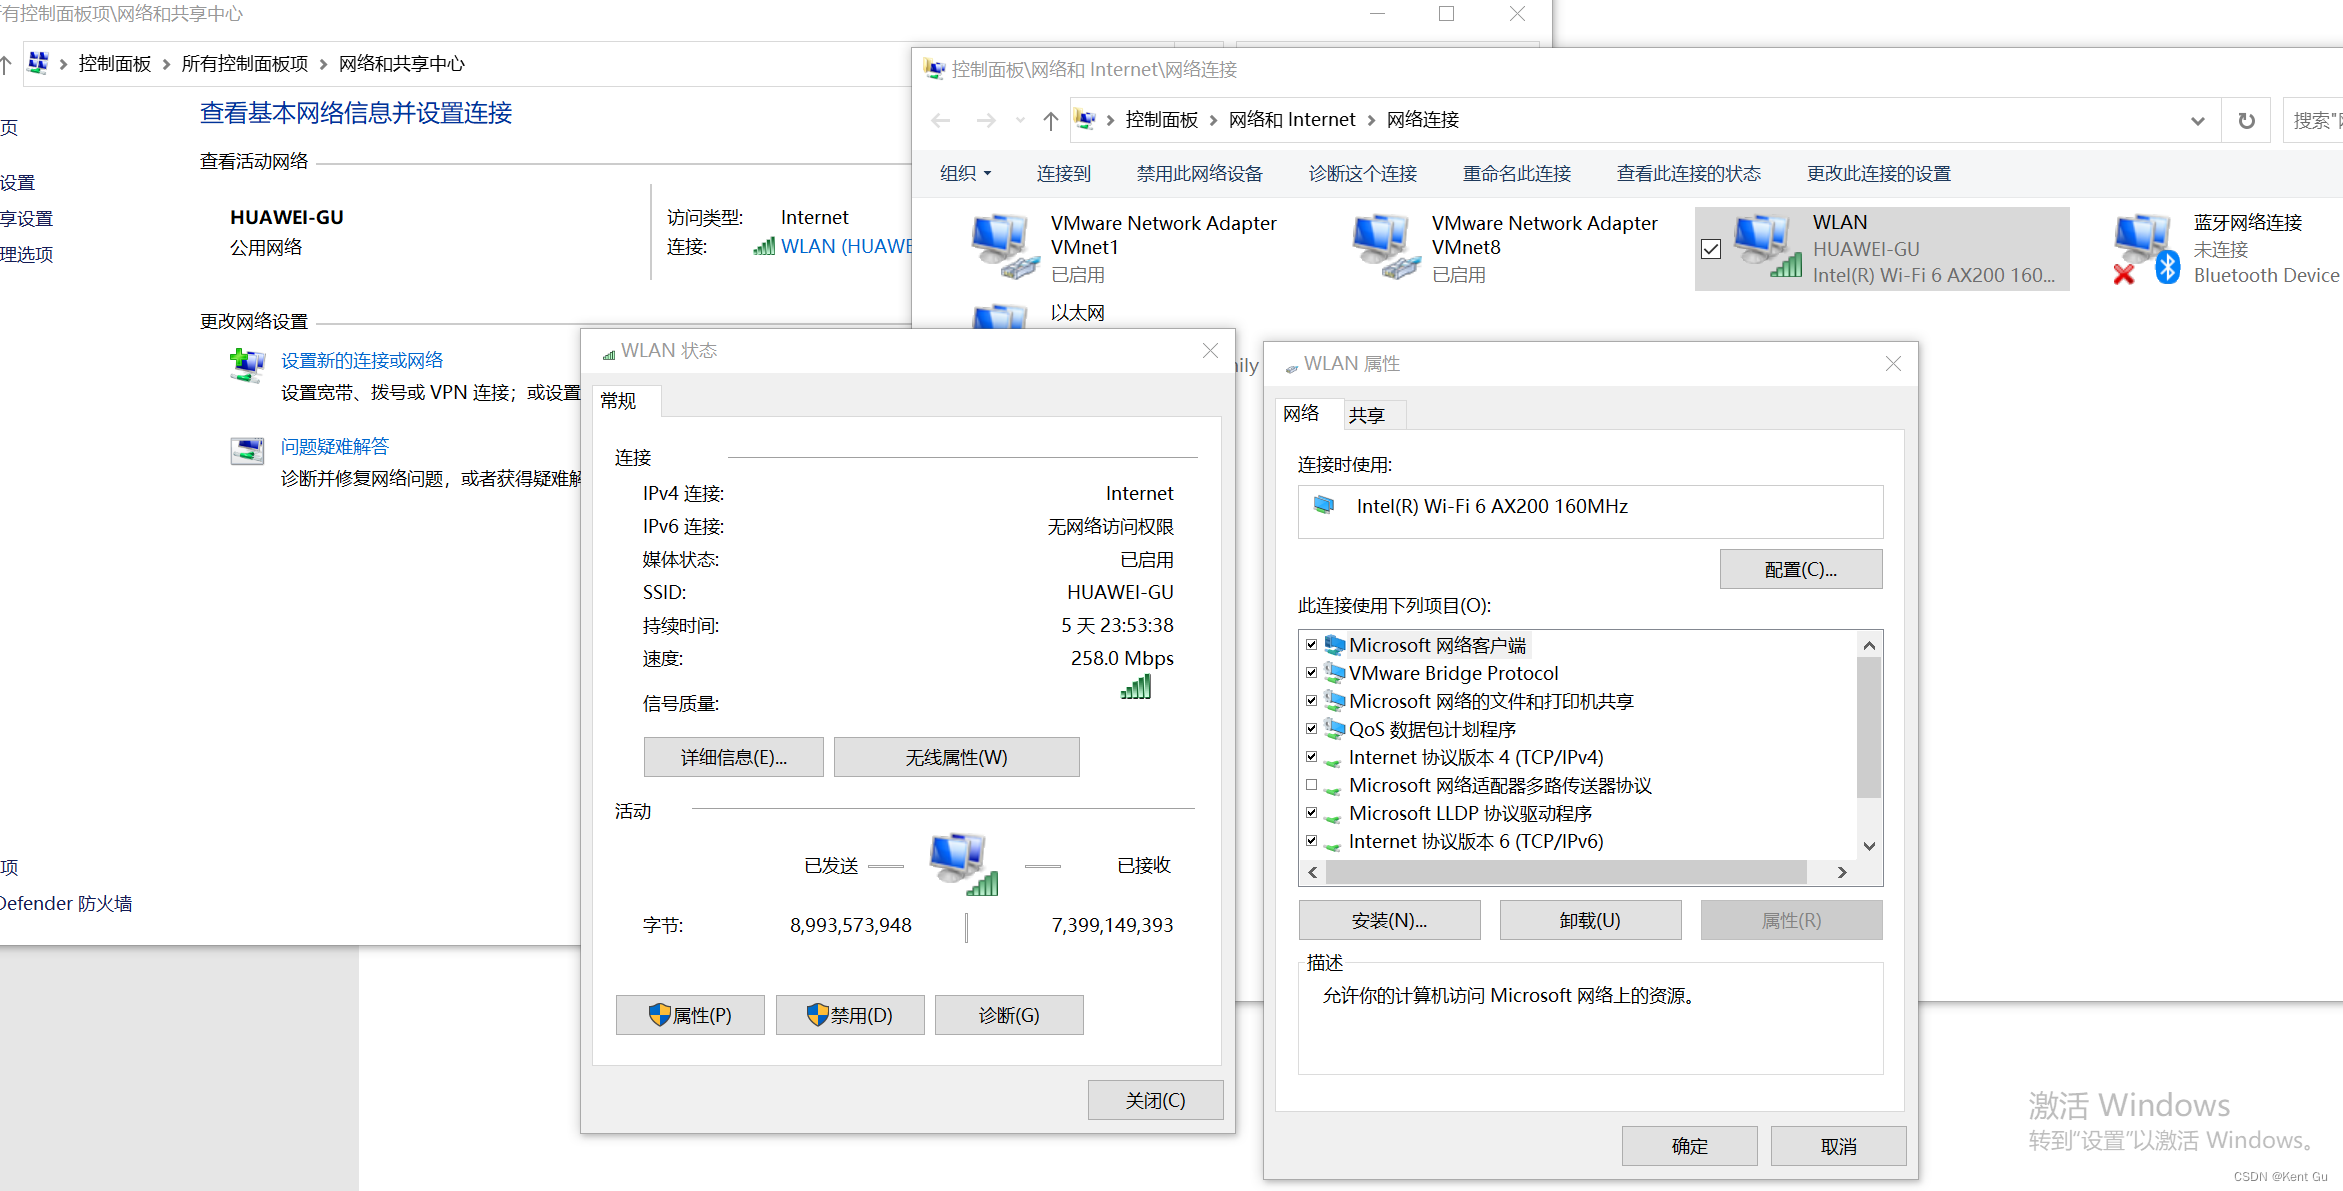Switch to the 共享 tab
The image size is (2343, 1191).
pos(1366,415)
